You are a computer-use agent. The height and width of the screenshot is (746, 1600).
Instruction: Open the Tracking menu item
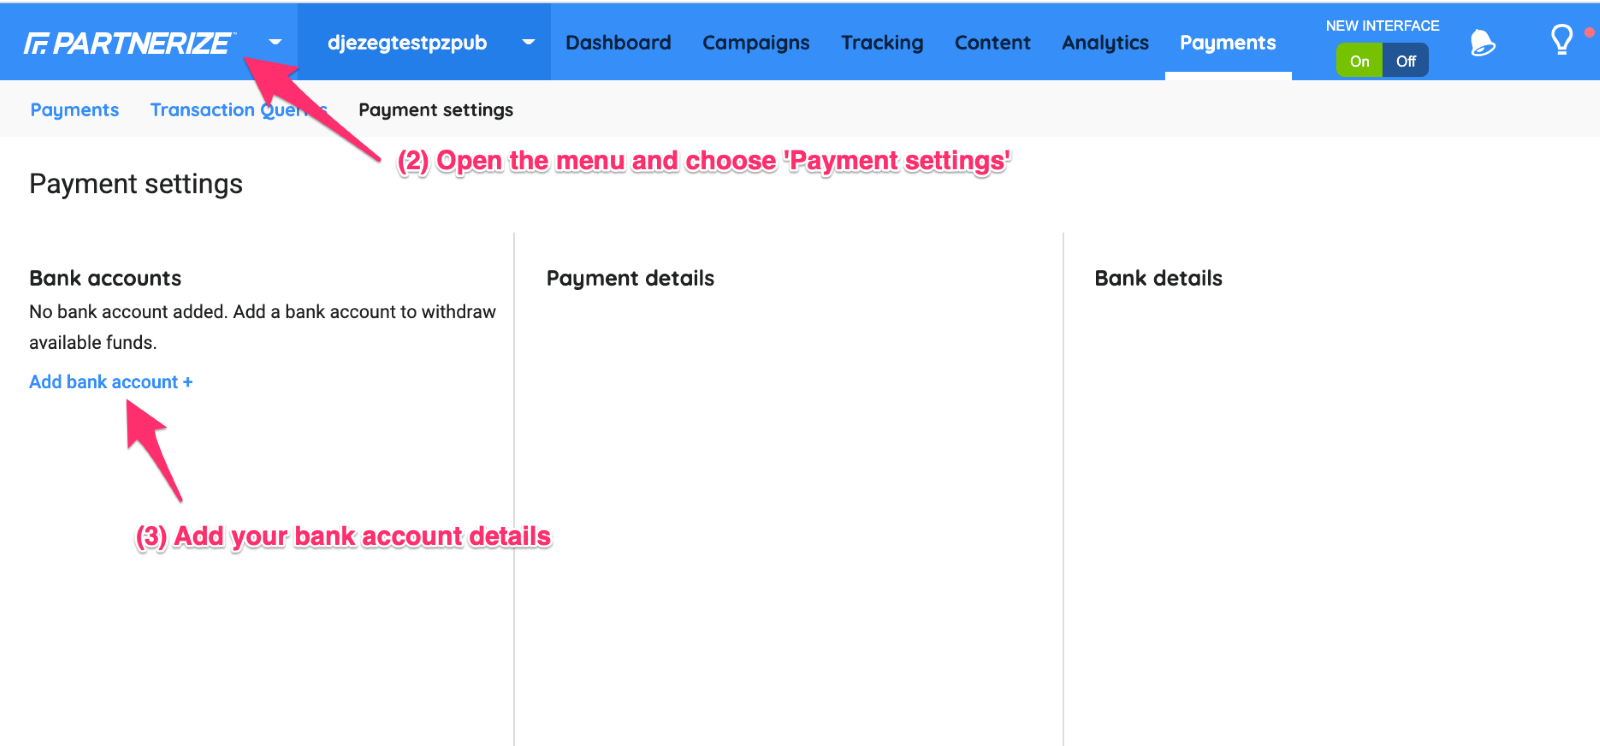882,43
